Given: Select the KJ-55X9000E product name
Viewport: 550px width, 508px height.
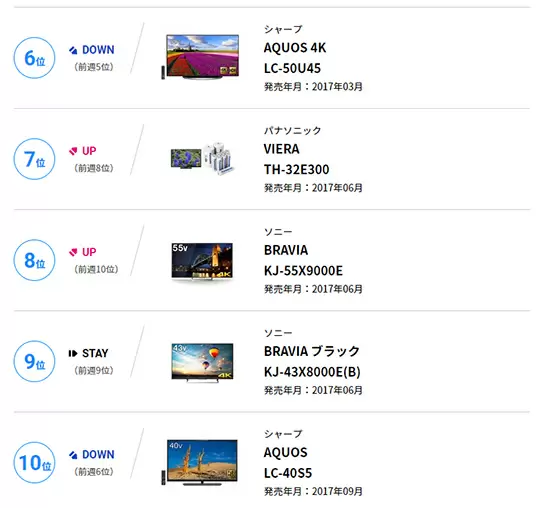Looking at the screenshot, I should [x=303, y=270].
